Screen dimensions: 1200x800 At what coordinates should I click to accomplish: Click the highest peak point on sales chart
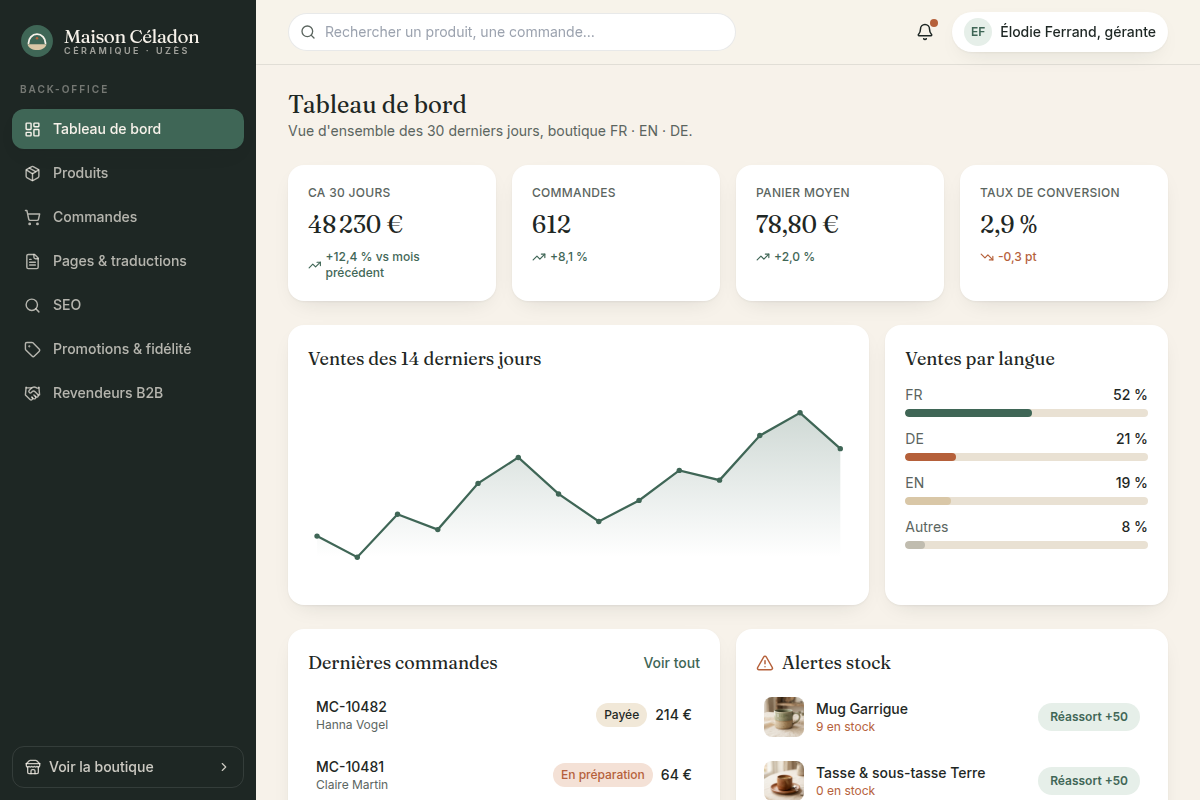(800, 412)
